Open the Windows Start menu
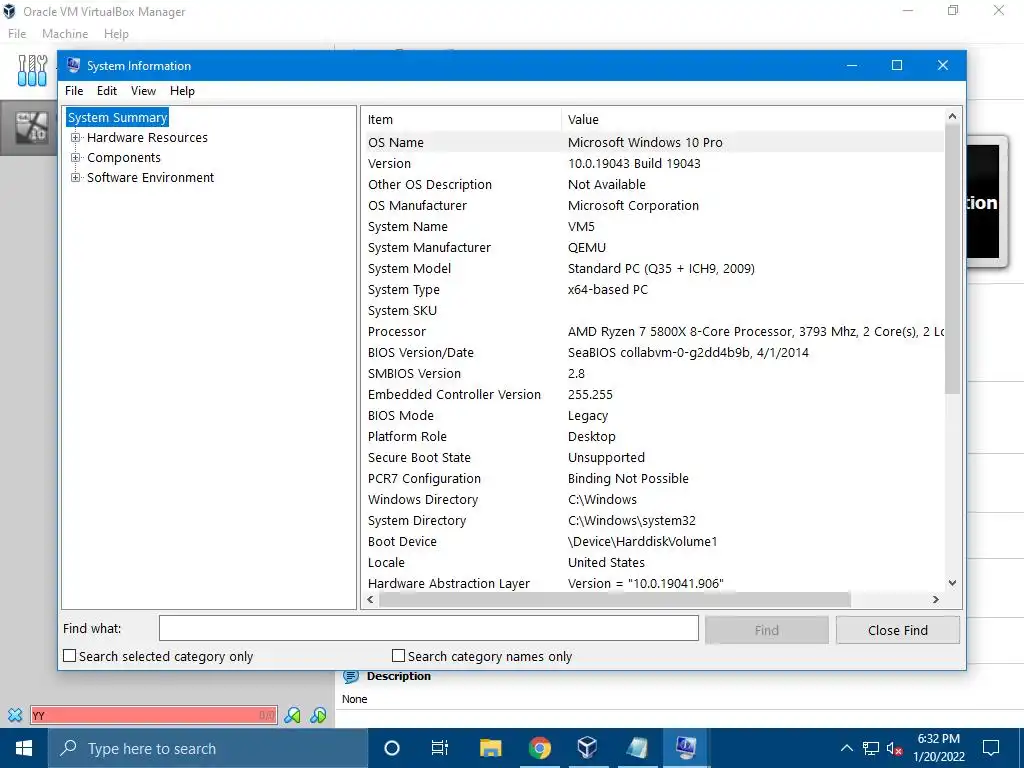 tap(24, 748)
